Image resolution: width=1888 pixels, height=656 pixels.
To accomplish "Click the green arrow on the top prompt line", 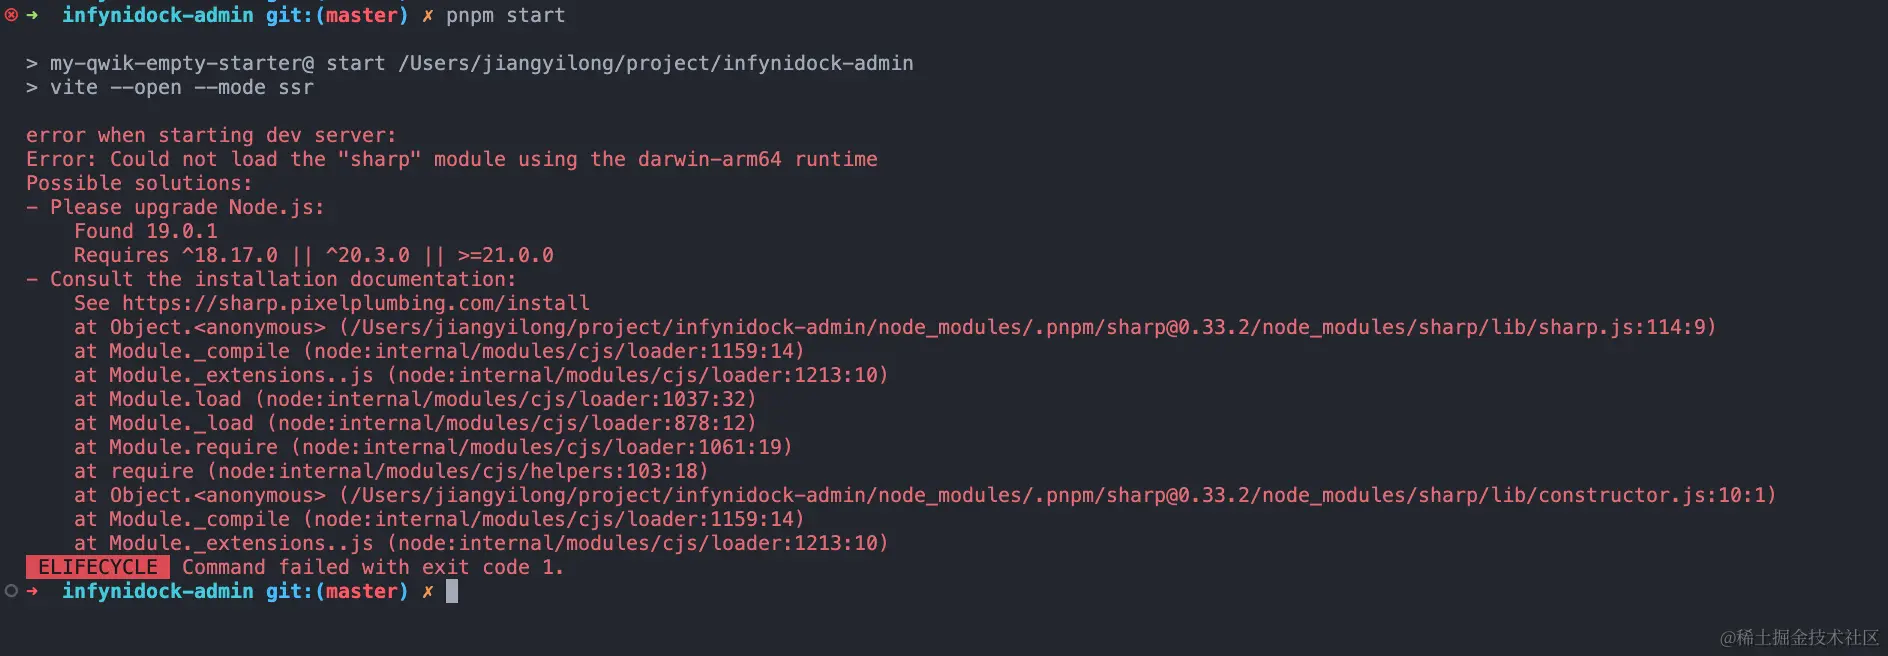I will click(33, 15).
